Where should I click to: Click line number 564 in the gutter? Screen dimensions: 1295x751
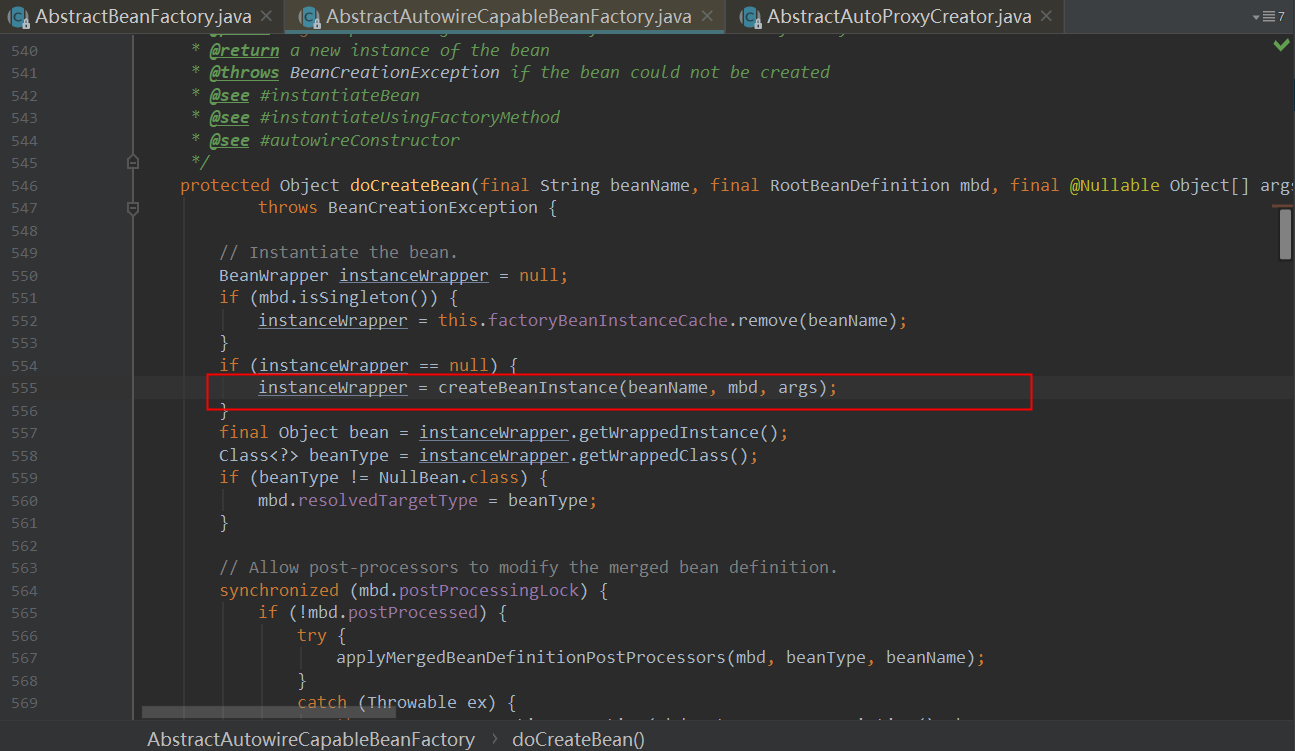click(x=24, y=590)
